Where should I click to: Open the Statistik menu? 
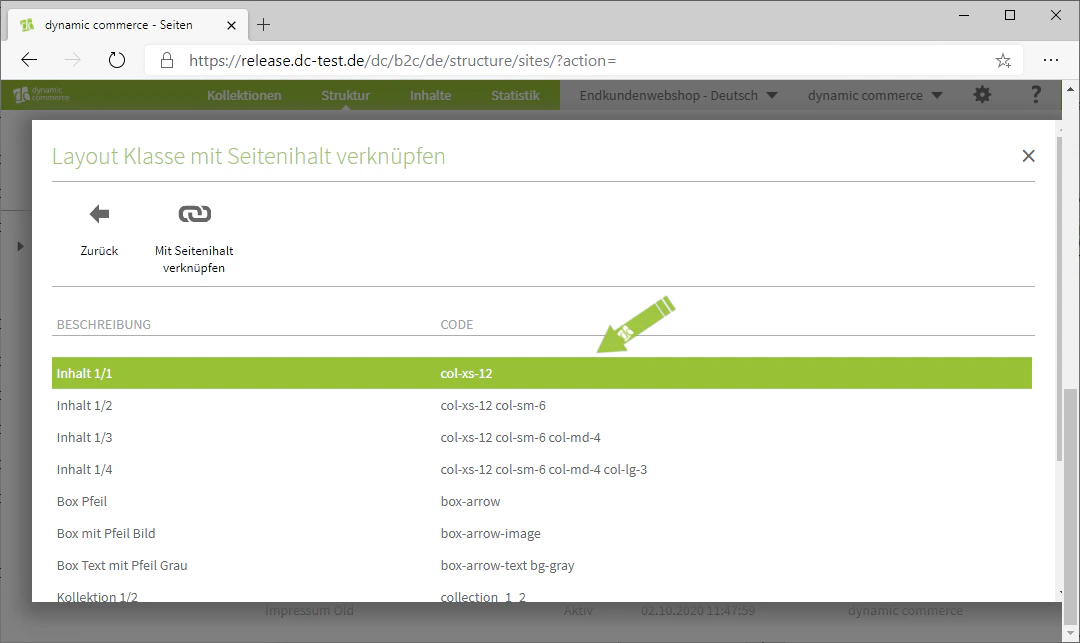515,95
